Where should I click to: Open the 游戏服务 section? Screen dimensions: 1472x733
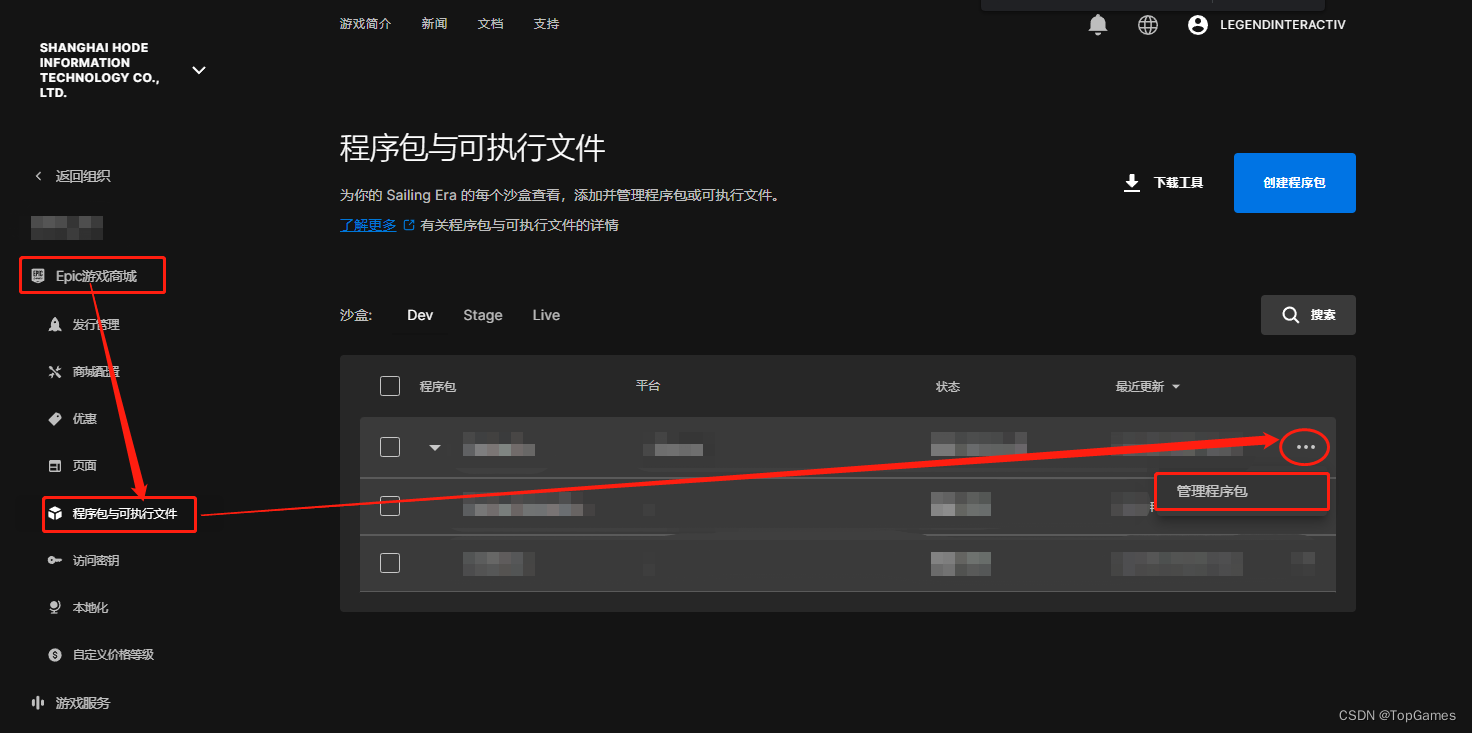pyautogui.click(x=71, y=703)
